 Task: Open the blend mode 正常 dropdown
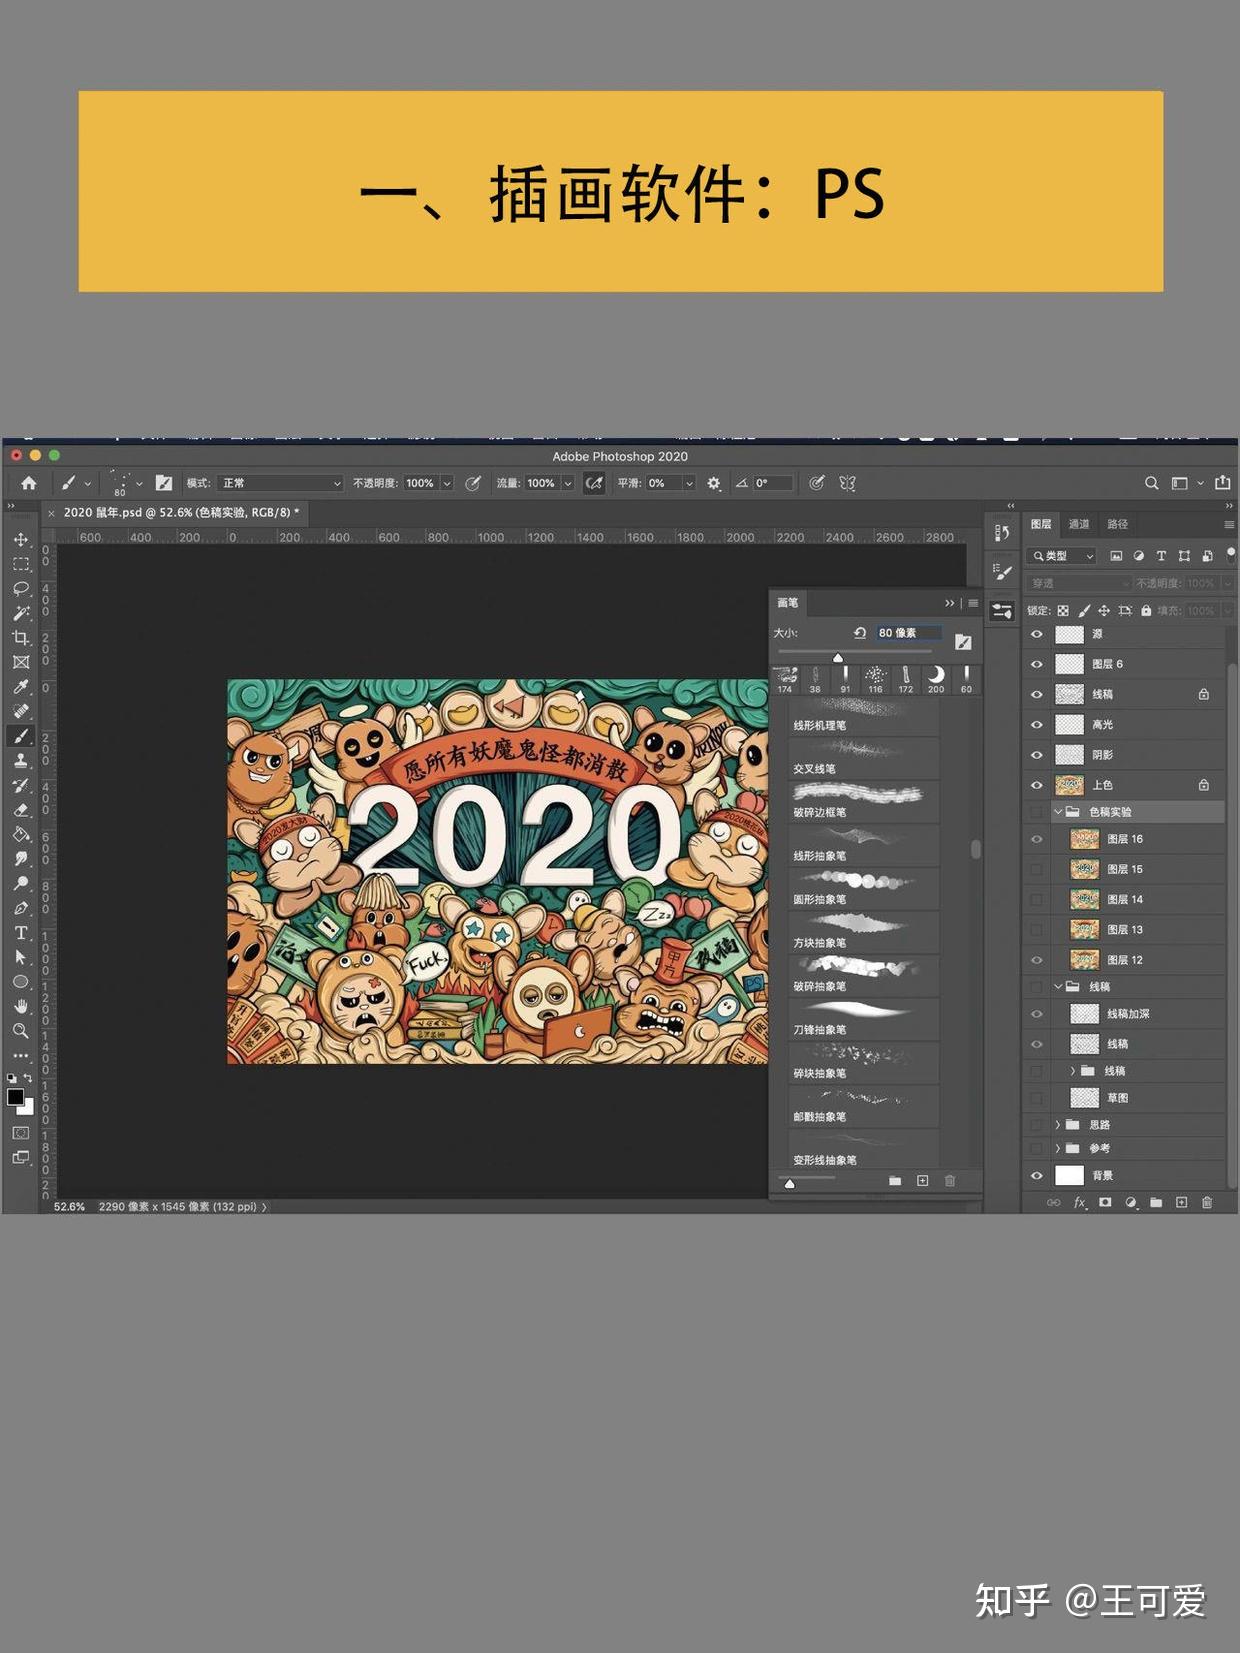click(x=280, y=483)
